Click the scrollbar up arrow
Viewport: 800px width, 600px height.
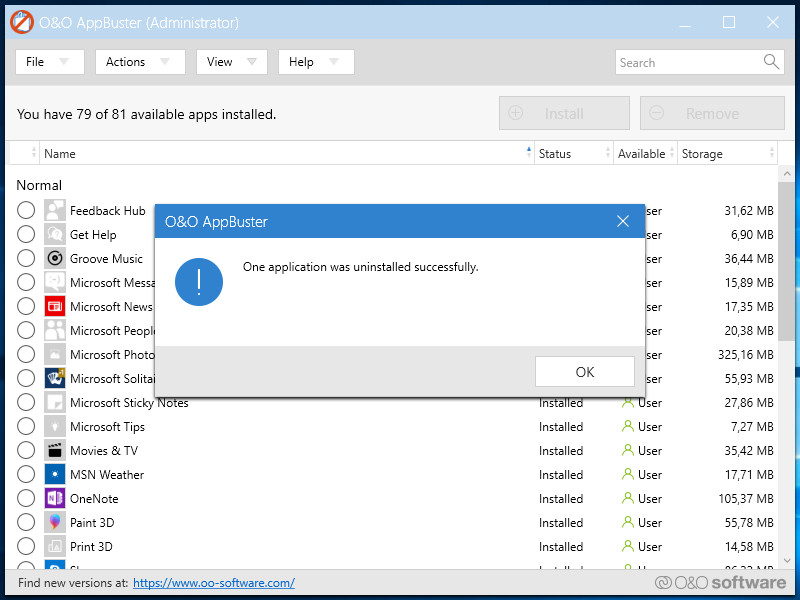787,173
